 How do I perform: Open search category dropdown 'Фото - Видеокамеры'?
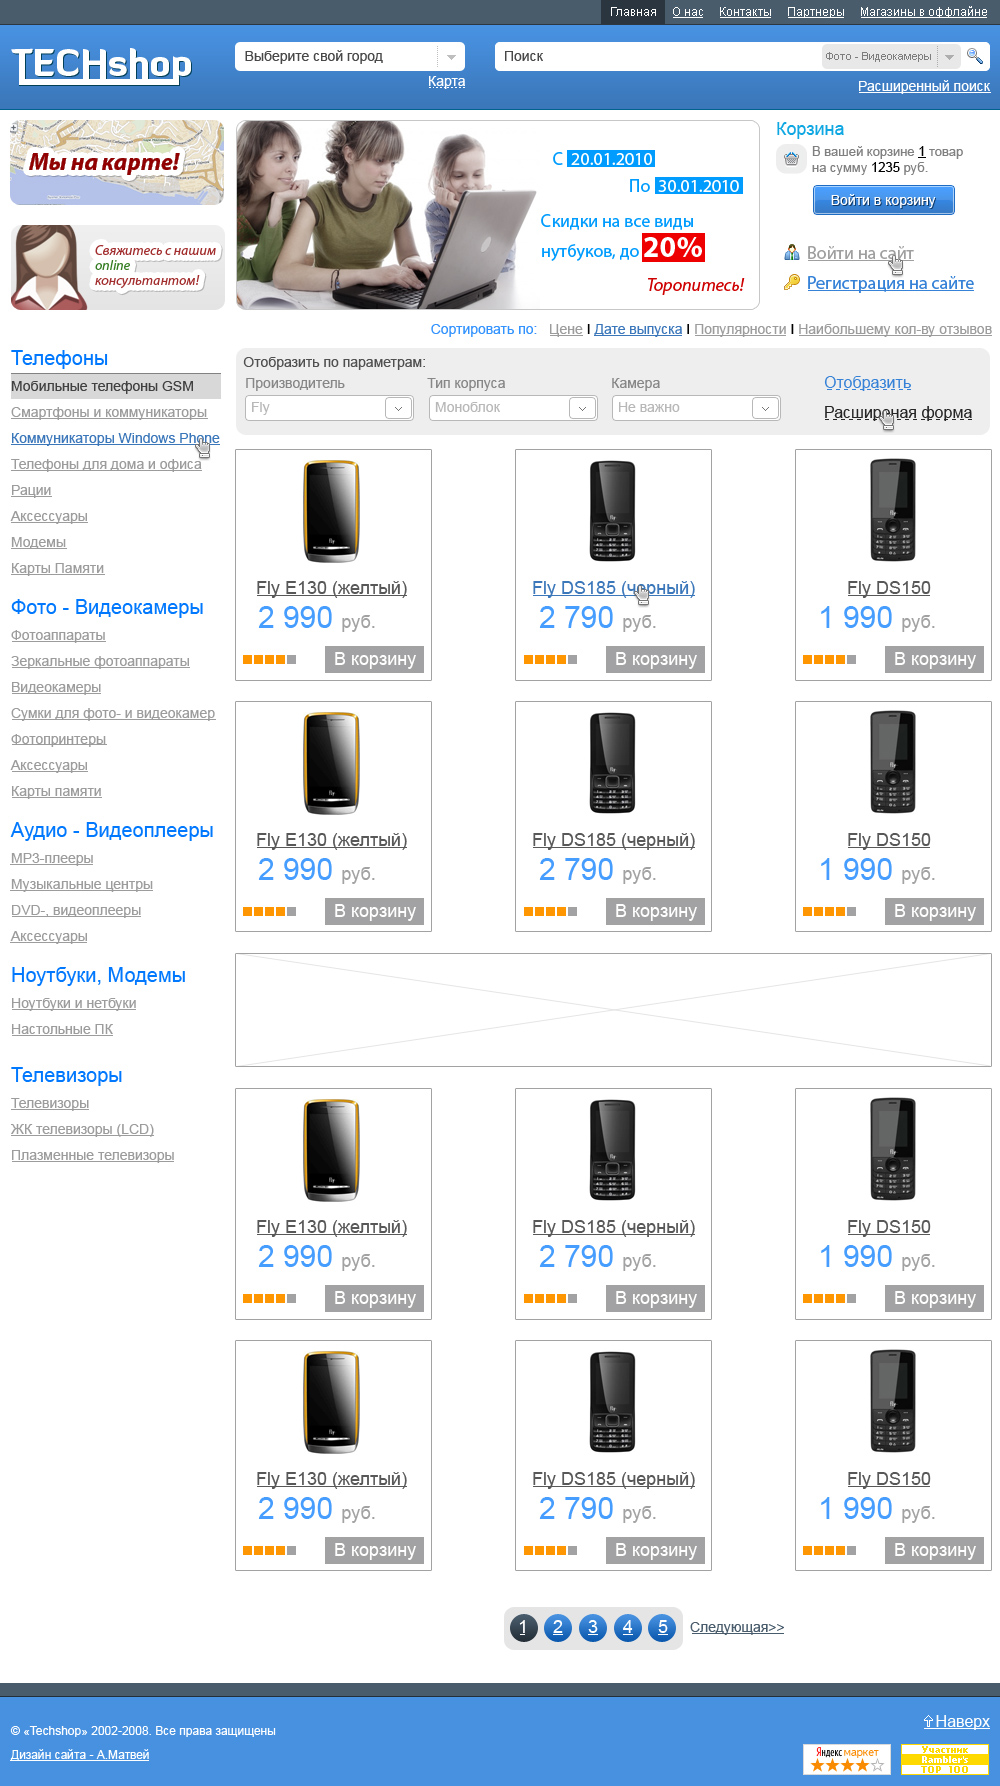pos(949,57)
